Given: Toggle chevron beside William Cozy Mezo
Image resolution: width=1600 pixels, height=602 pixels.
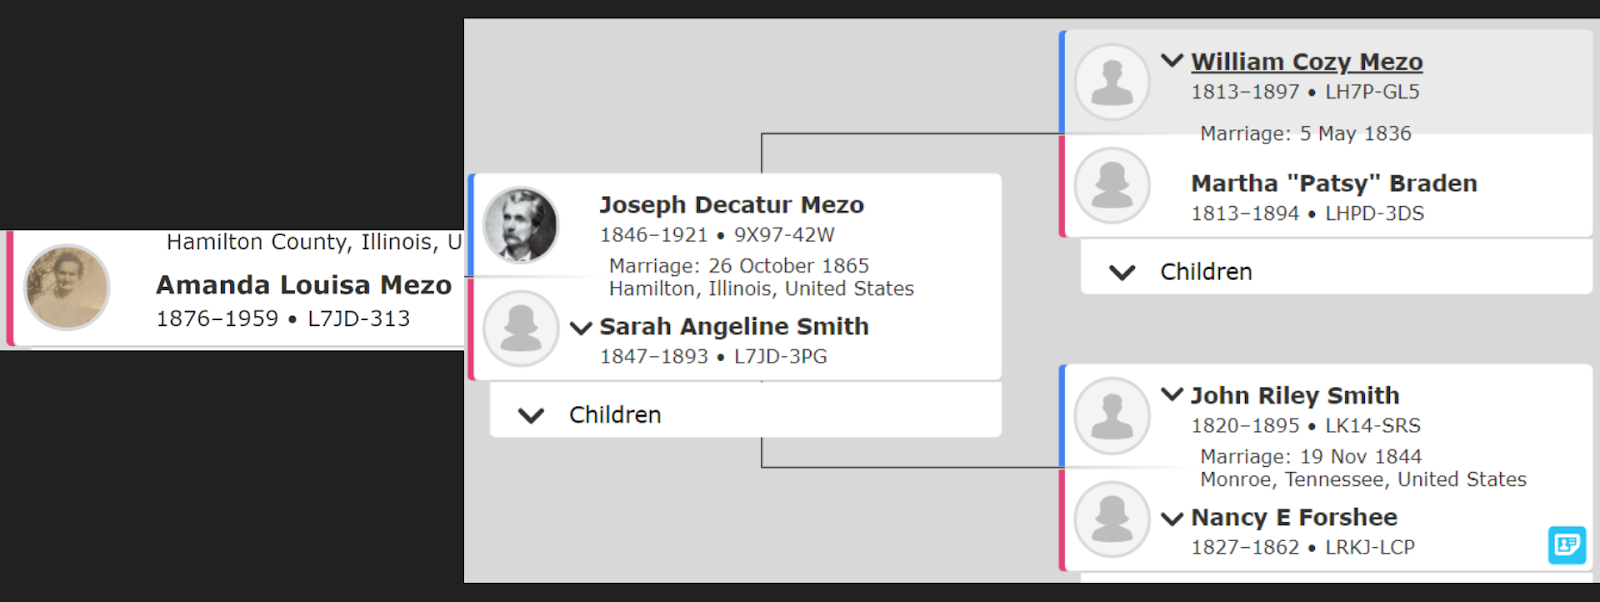Looking at the screenshot, I should (x=1172, y=61).
